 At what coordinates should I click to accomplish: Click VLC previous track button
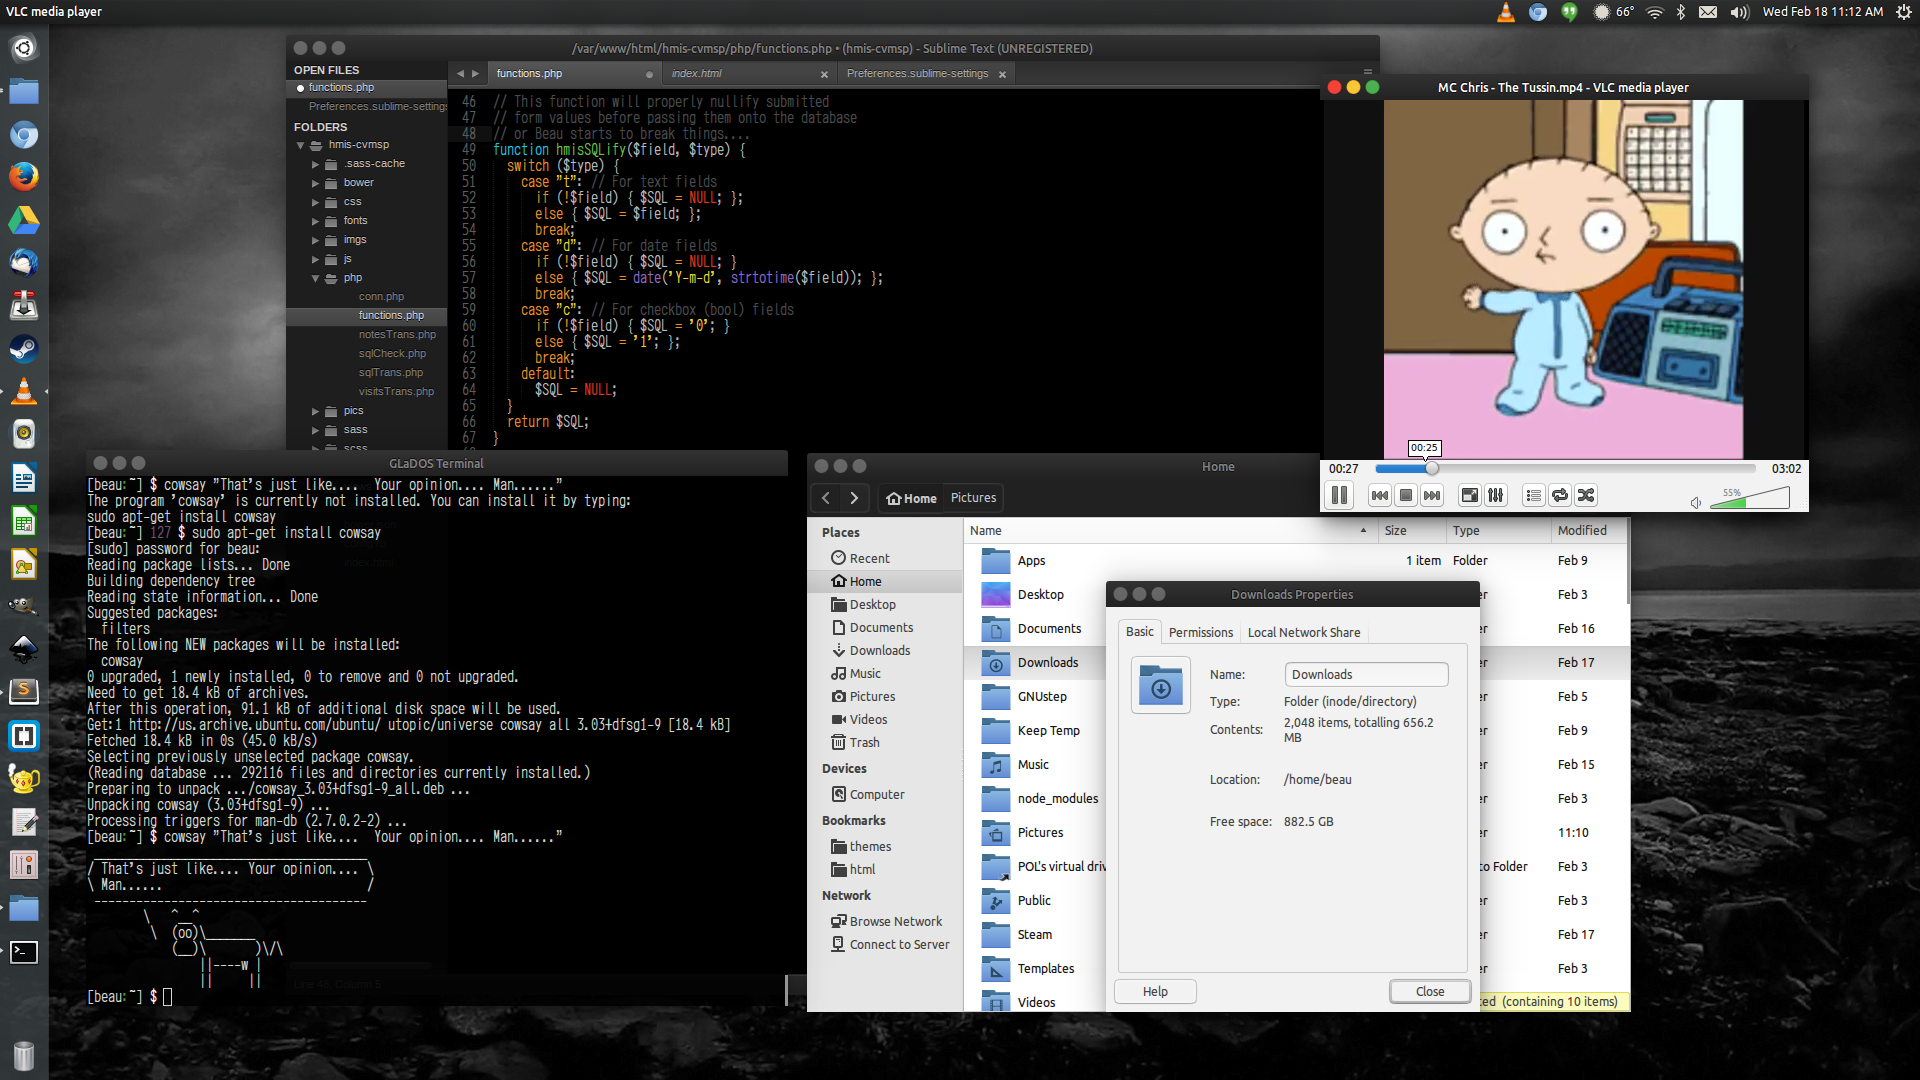1379,495
